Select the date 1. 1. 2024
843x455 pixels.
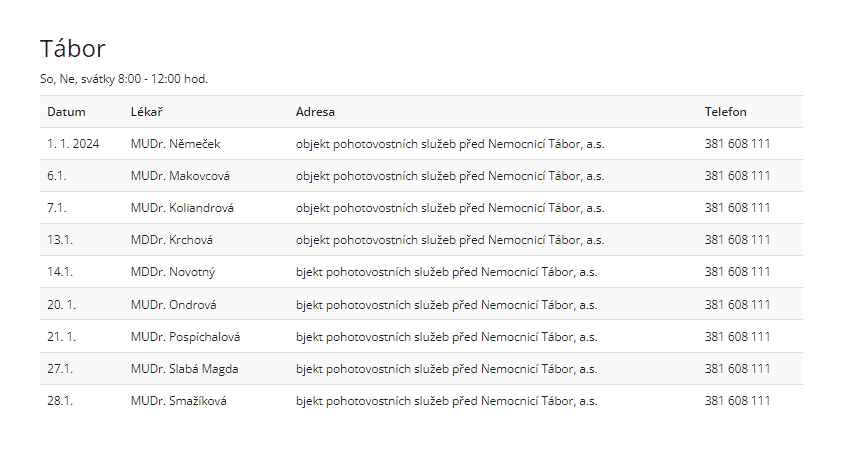tap(73, 144)
